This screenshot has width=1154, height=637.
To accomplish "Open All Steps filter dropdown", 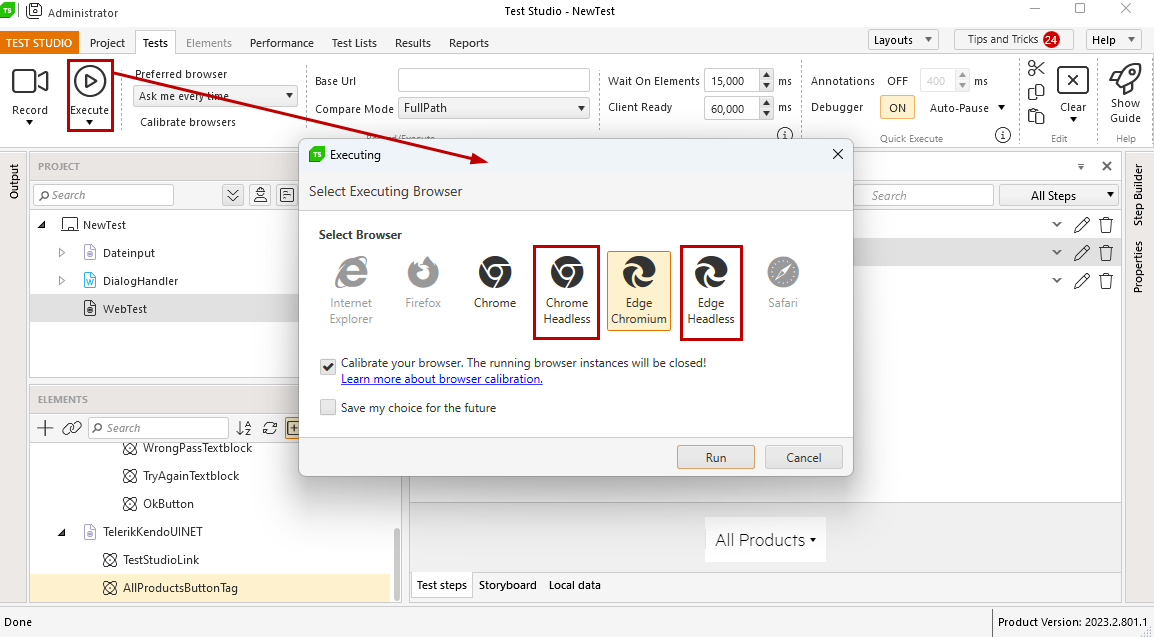I will click(1058, 196).
